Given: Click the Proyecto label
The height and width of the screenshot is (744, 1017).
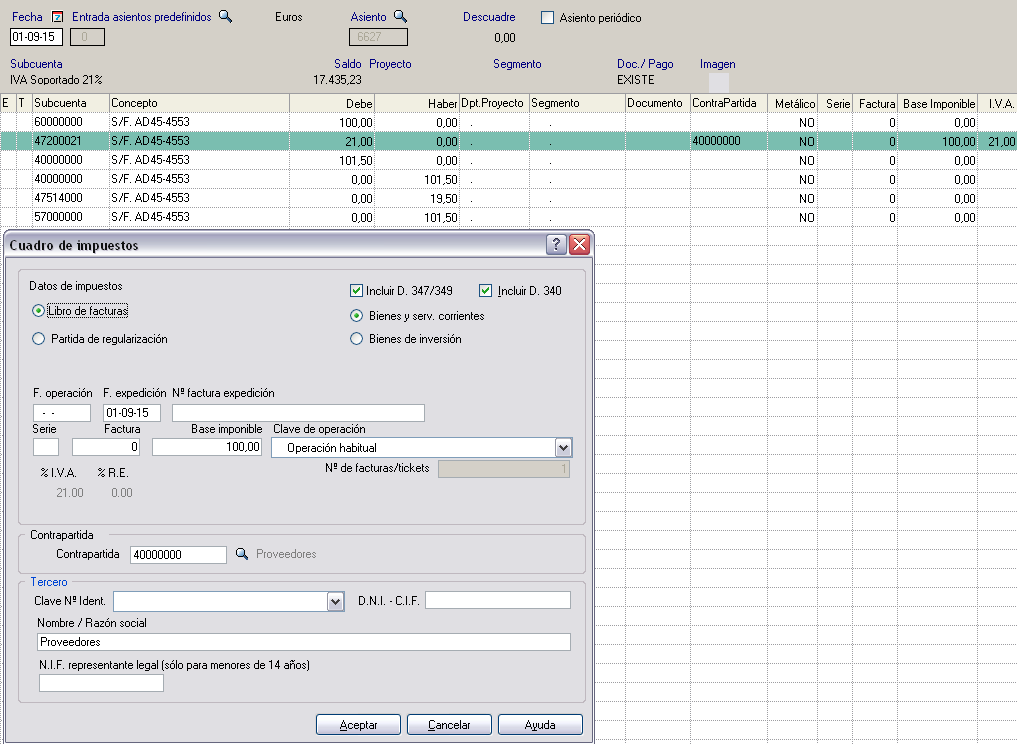Looking at the screenshot, I should [x=390, y=64].
